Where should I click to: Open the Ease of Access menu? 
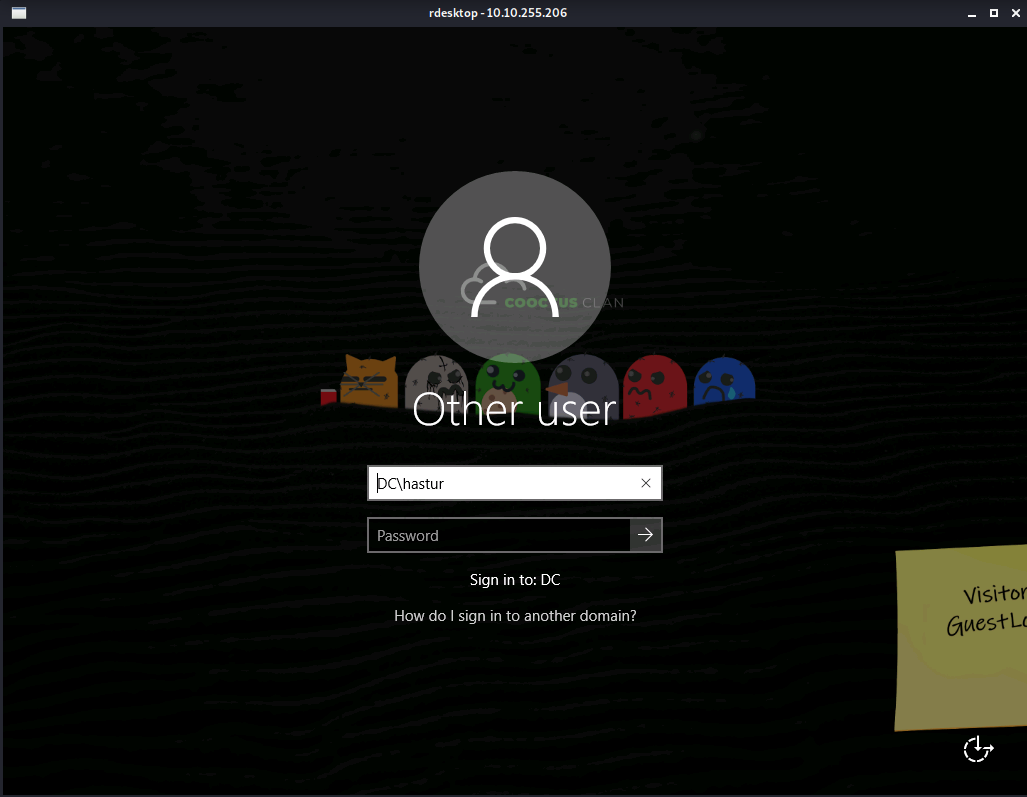pos(977,749)
